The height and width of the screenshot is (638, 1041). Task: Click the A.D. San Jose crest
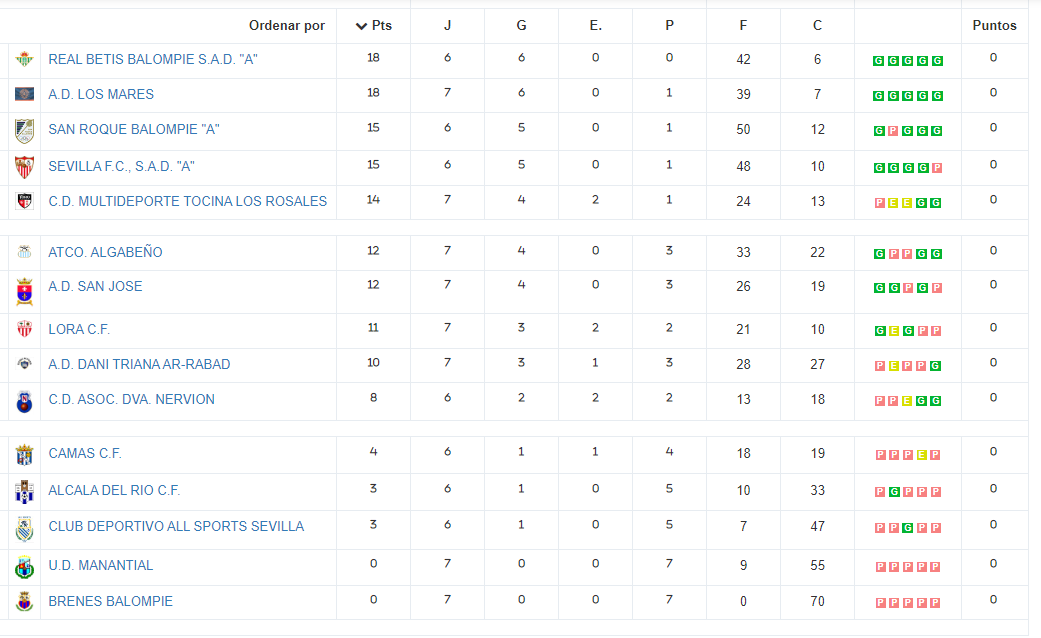(x=25, y=291)
